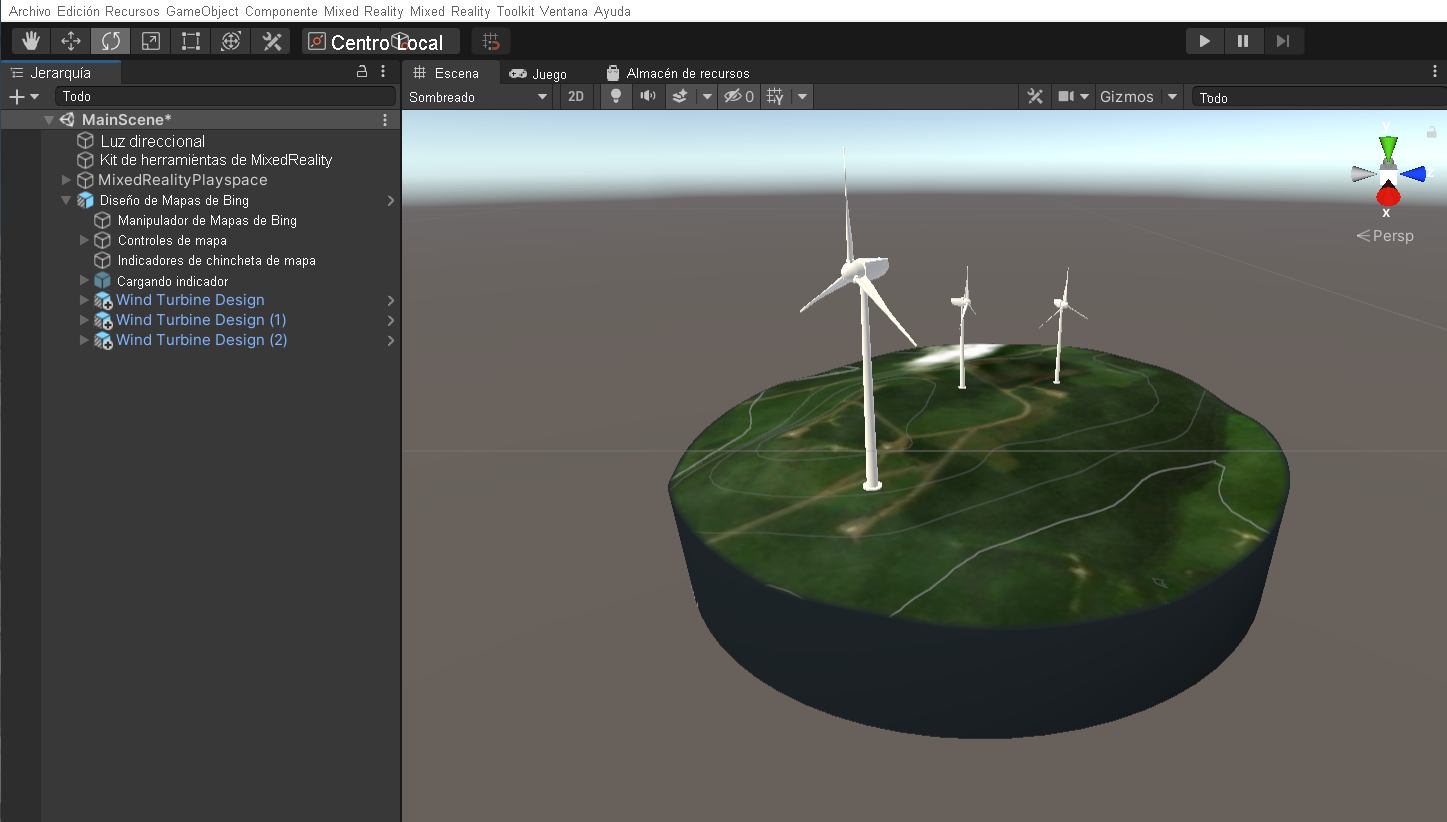Click blue Z axis on orientation gizmo

pyautogui.click(x=1413, y=174)
